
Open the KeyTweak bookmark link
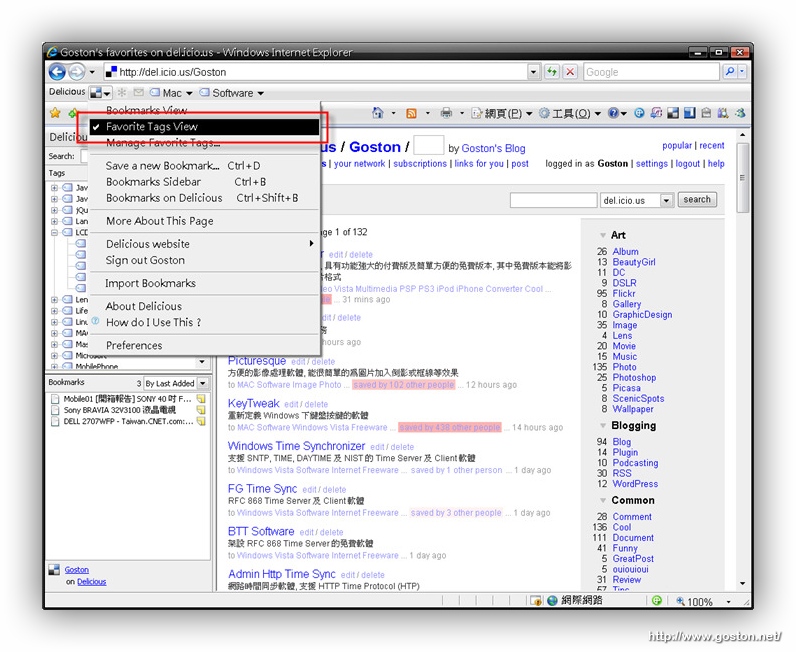[253, 403]
